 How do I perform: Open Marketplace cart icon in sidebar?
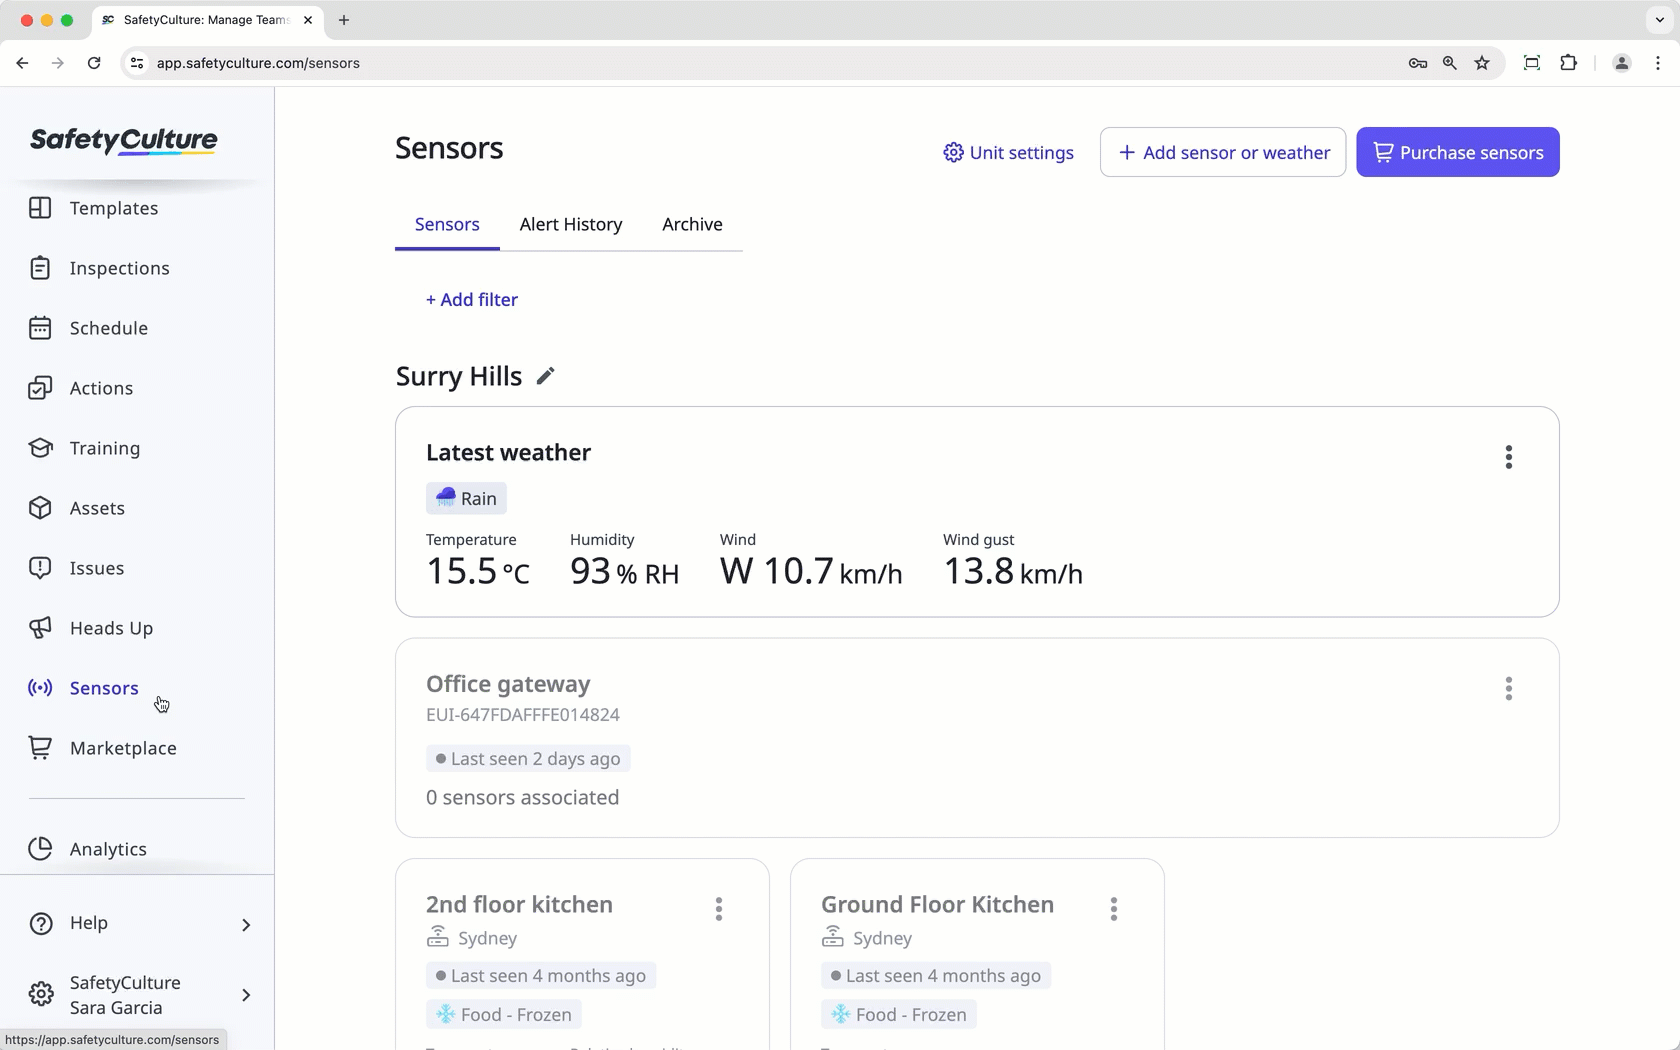40,748
